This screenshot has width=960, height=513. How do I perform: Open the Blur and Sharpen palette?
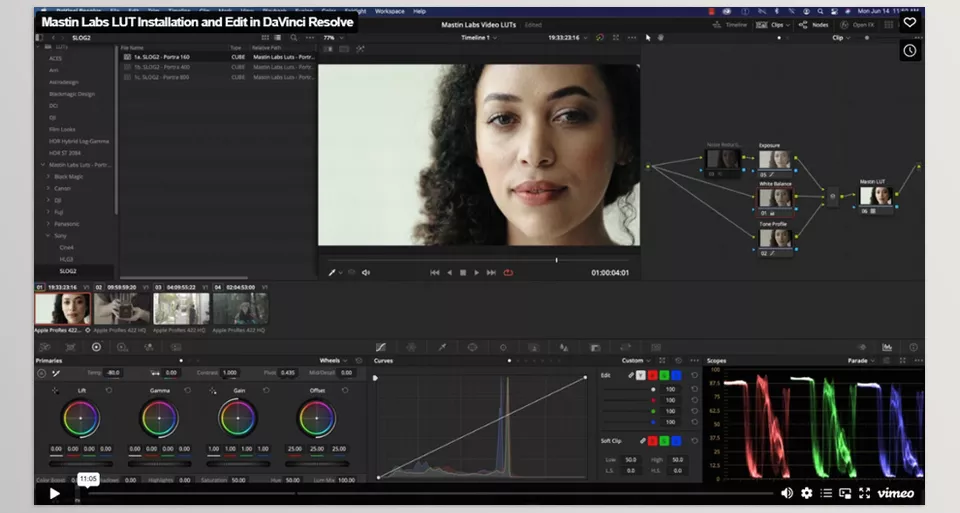pyautogui.click(x=564, y=347)
